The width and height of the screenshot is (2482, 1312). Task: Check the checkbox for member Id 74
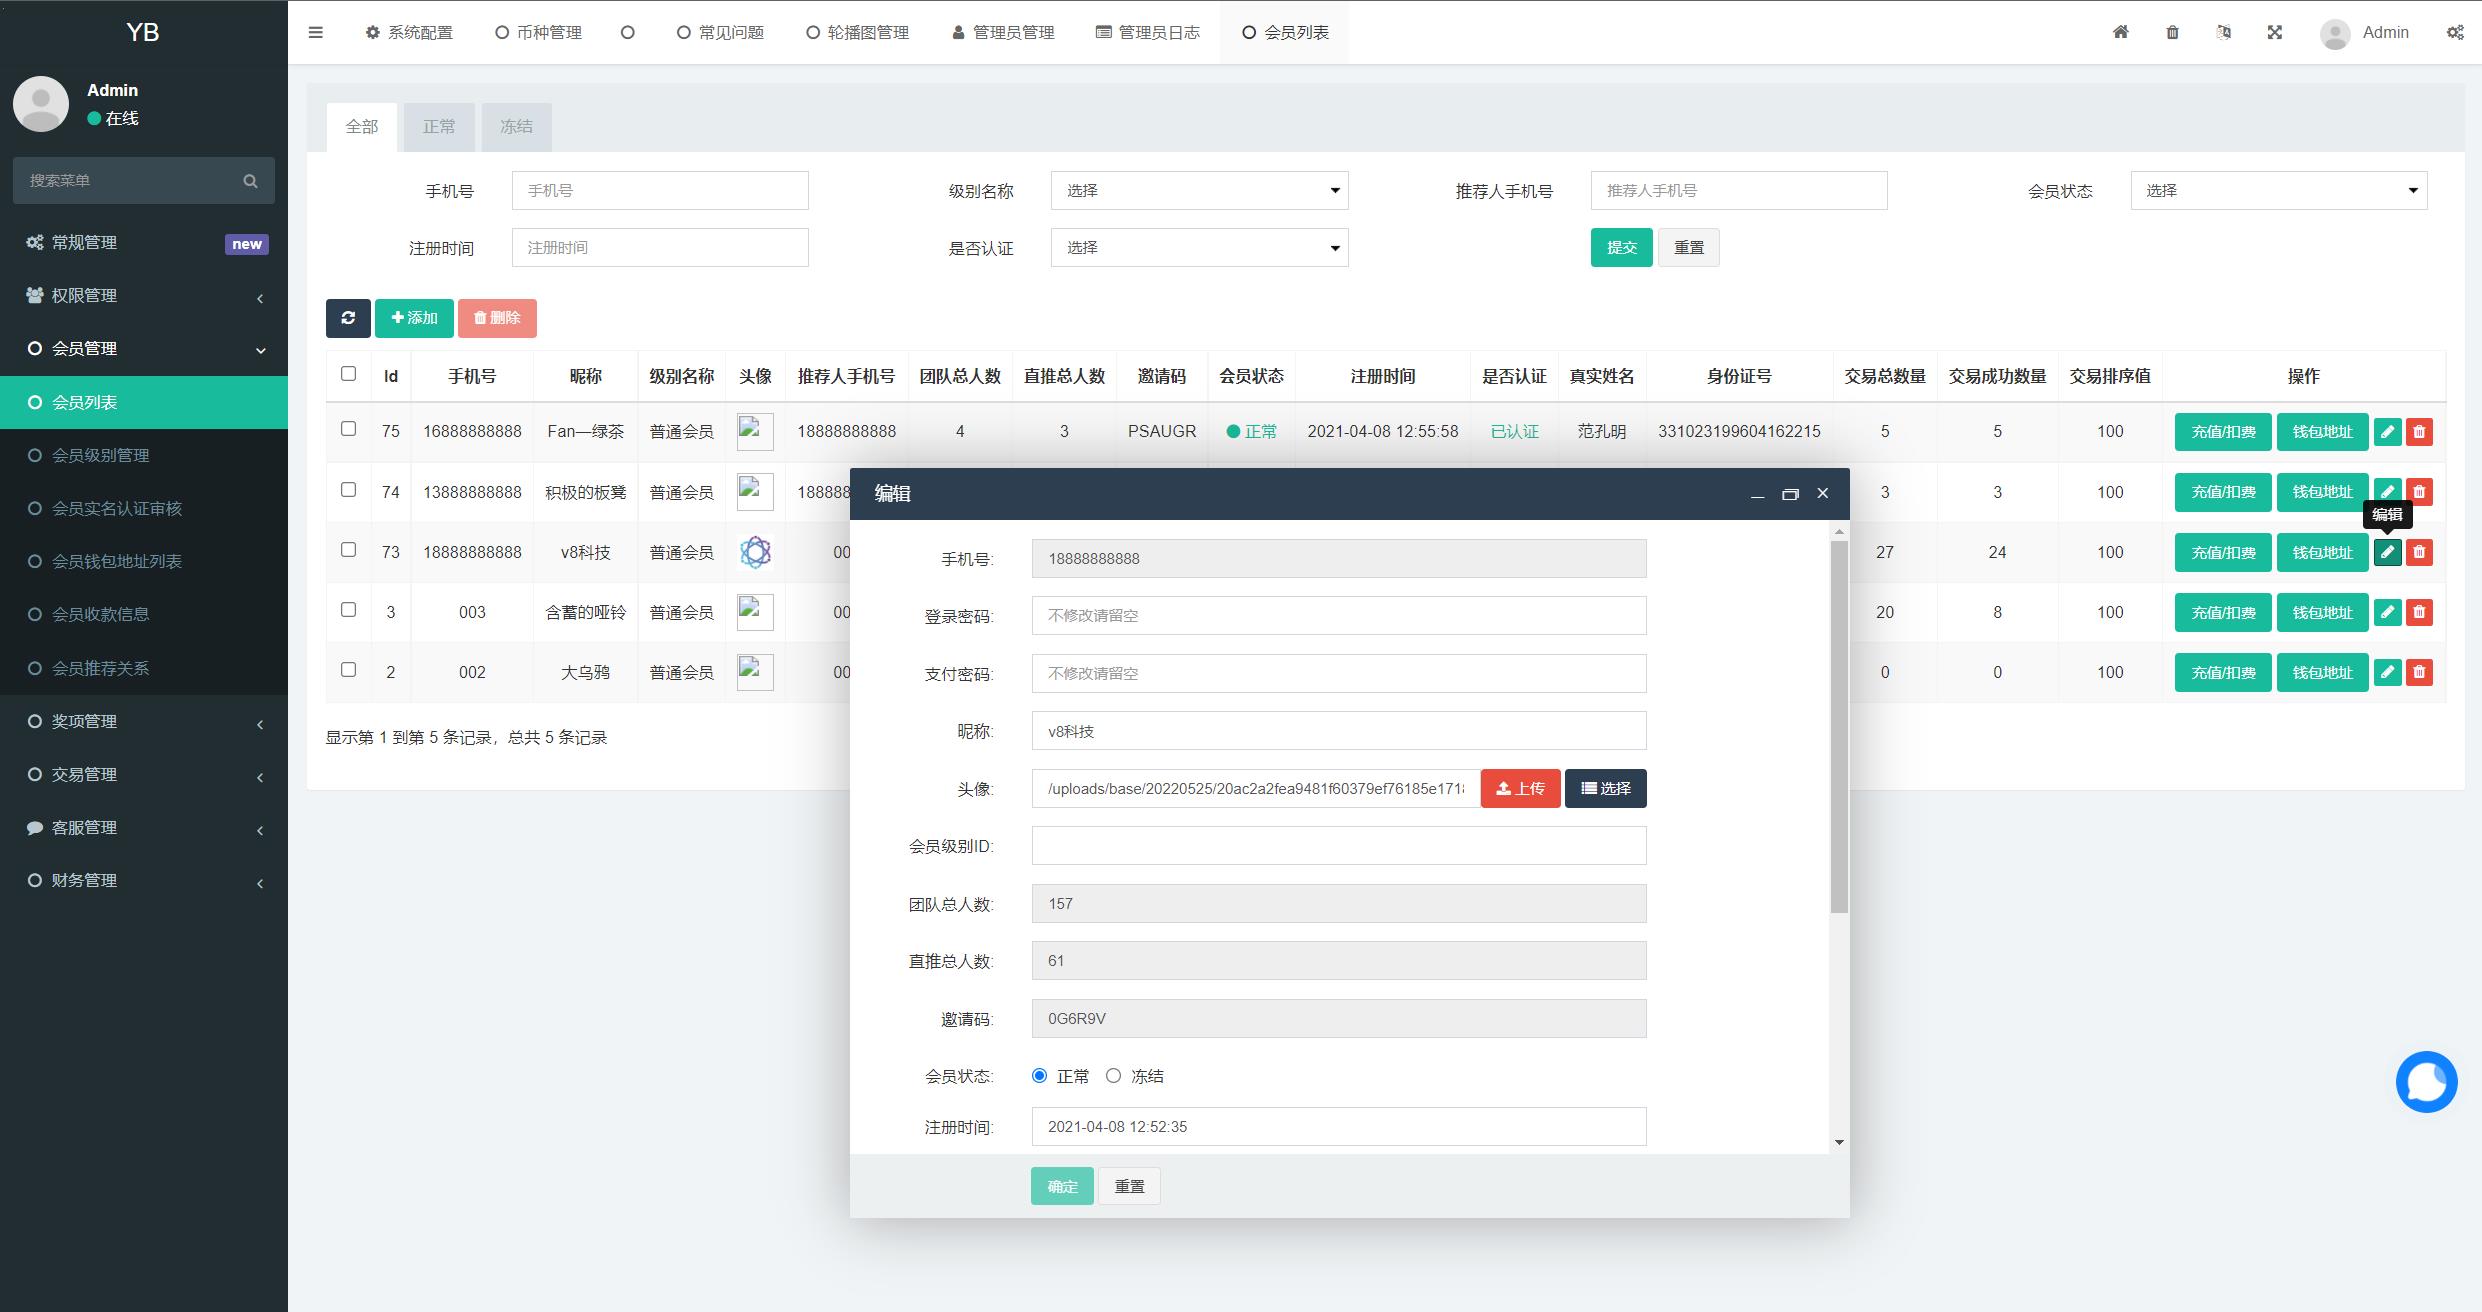(348, 490)
